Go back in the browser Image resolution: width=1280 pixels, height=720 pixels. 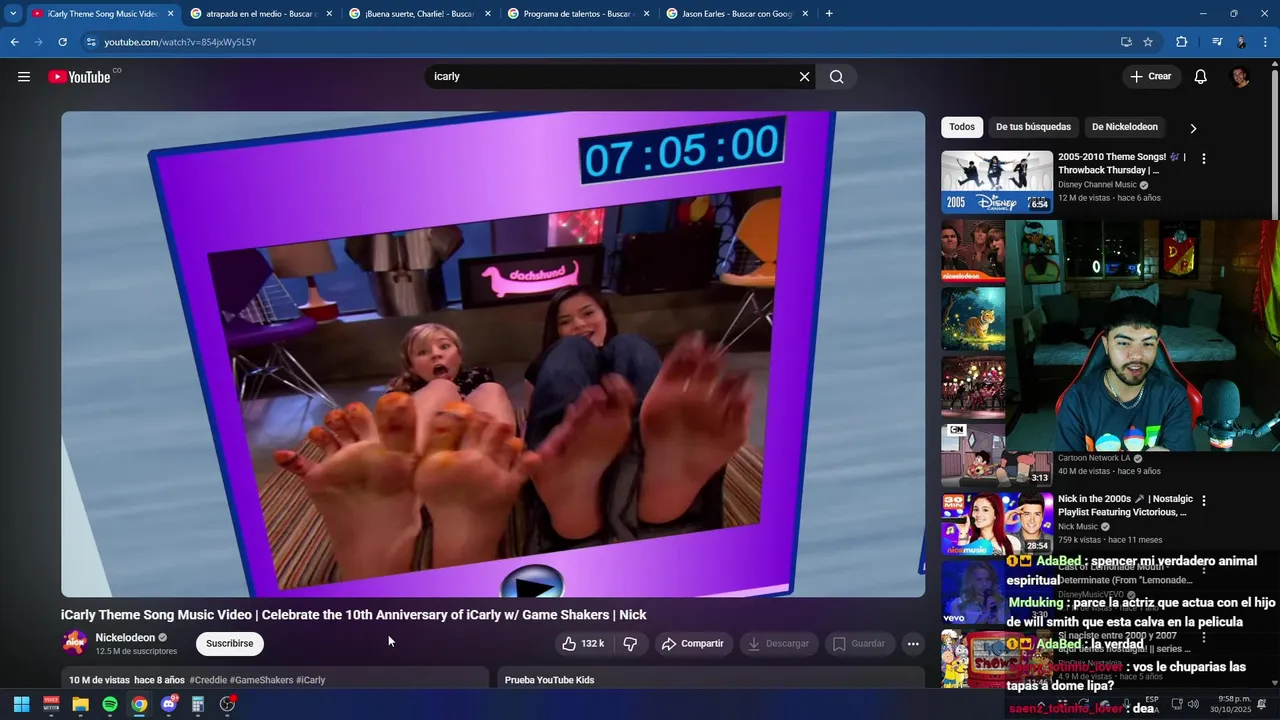(14, 42)
